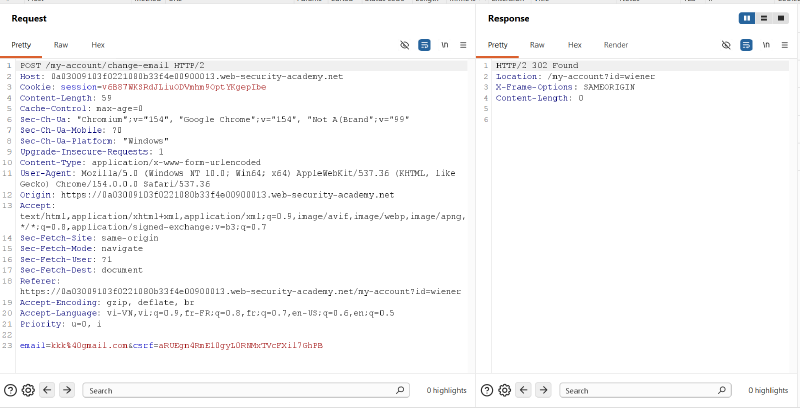800x408 pixels.
Task: Click magnifier icon in Response search box
Action: [722, 390]
